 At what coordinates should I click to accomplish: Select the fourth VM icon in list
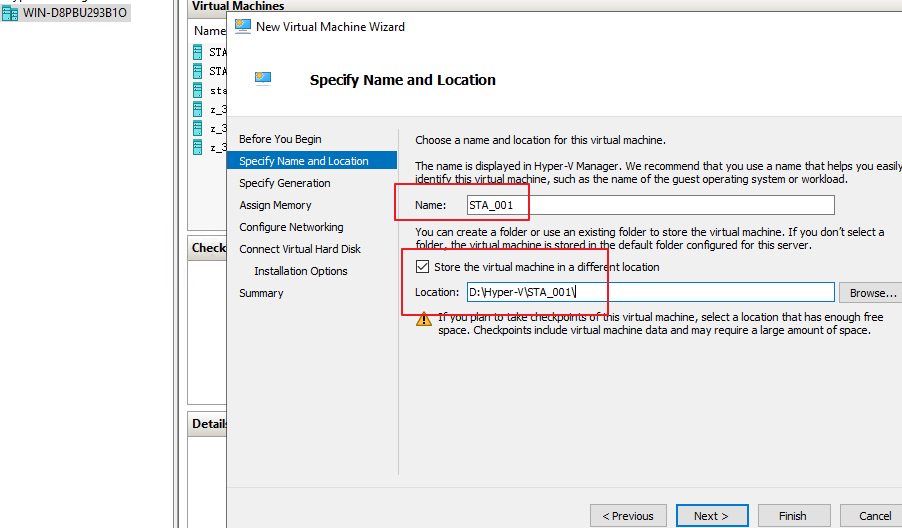point(198,109)
